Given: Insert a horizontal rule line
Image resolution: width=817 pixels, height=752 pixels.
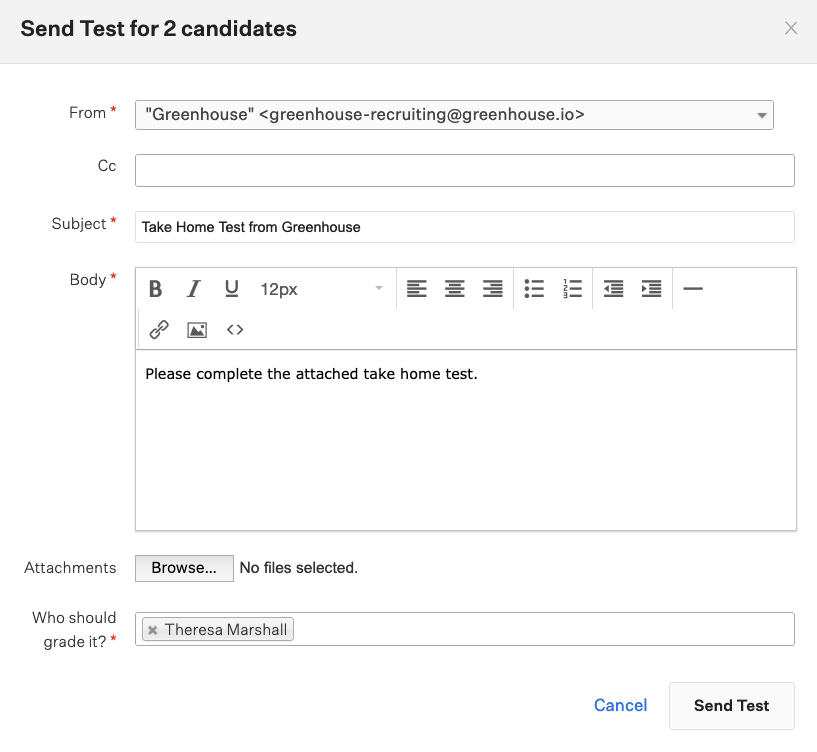Looking at the screenshot, I should click(x=692, y=289).
